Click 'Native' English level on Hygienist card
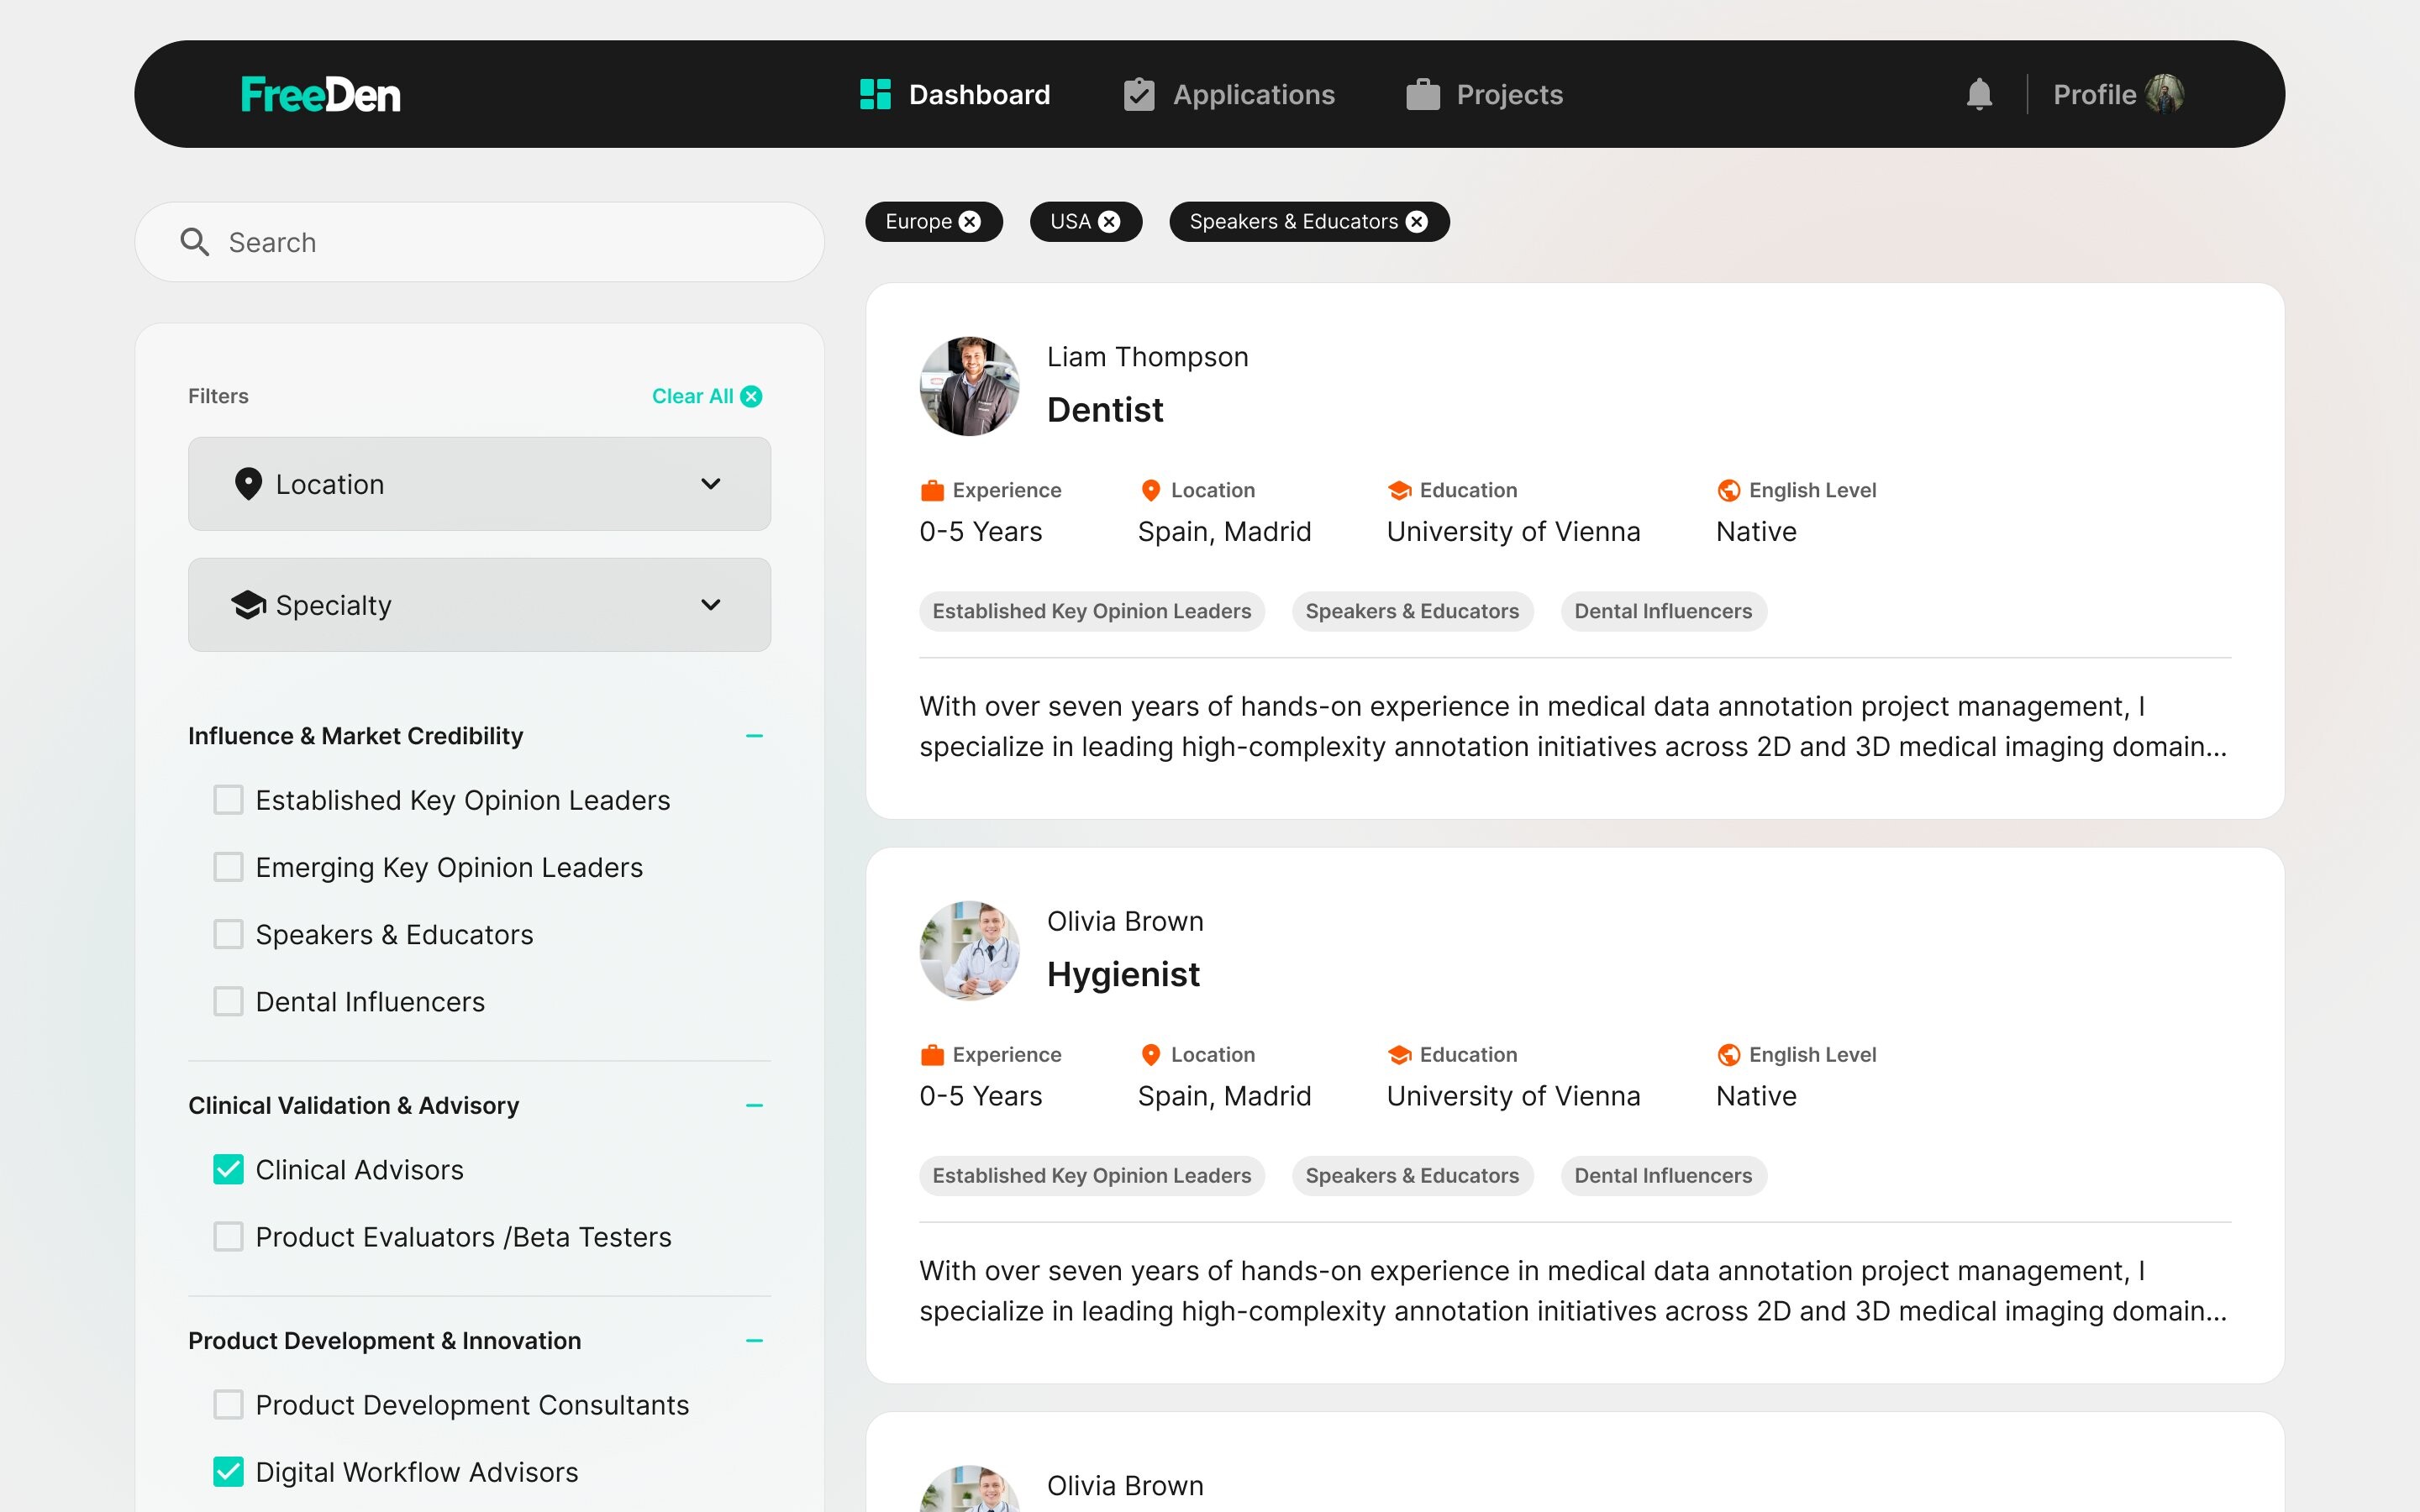 [x=1756, y=1097]
